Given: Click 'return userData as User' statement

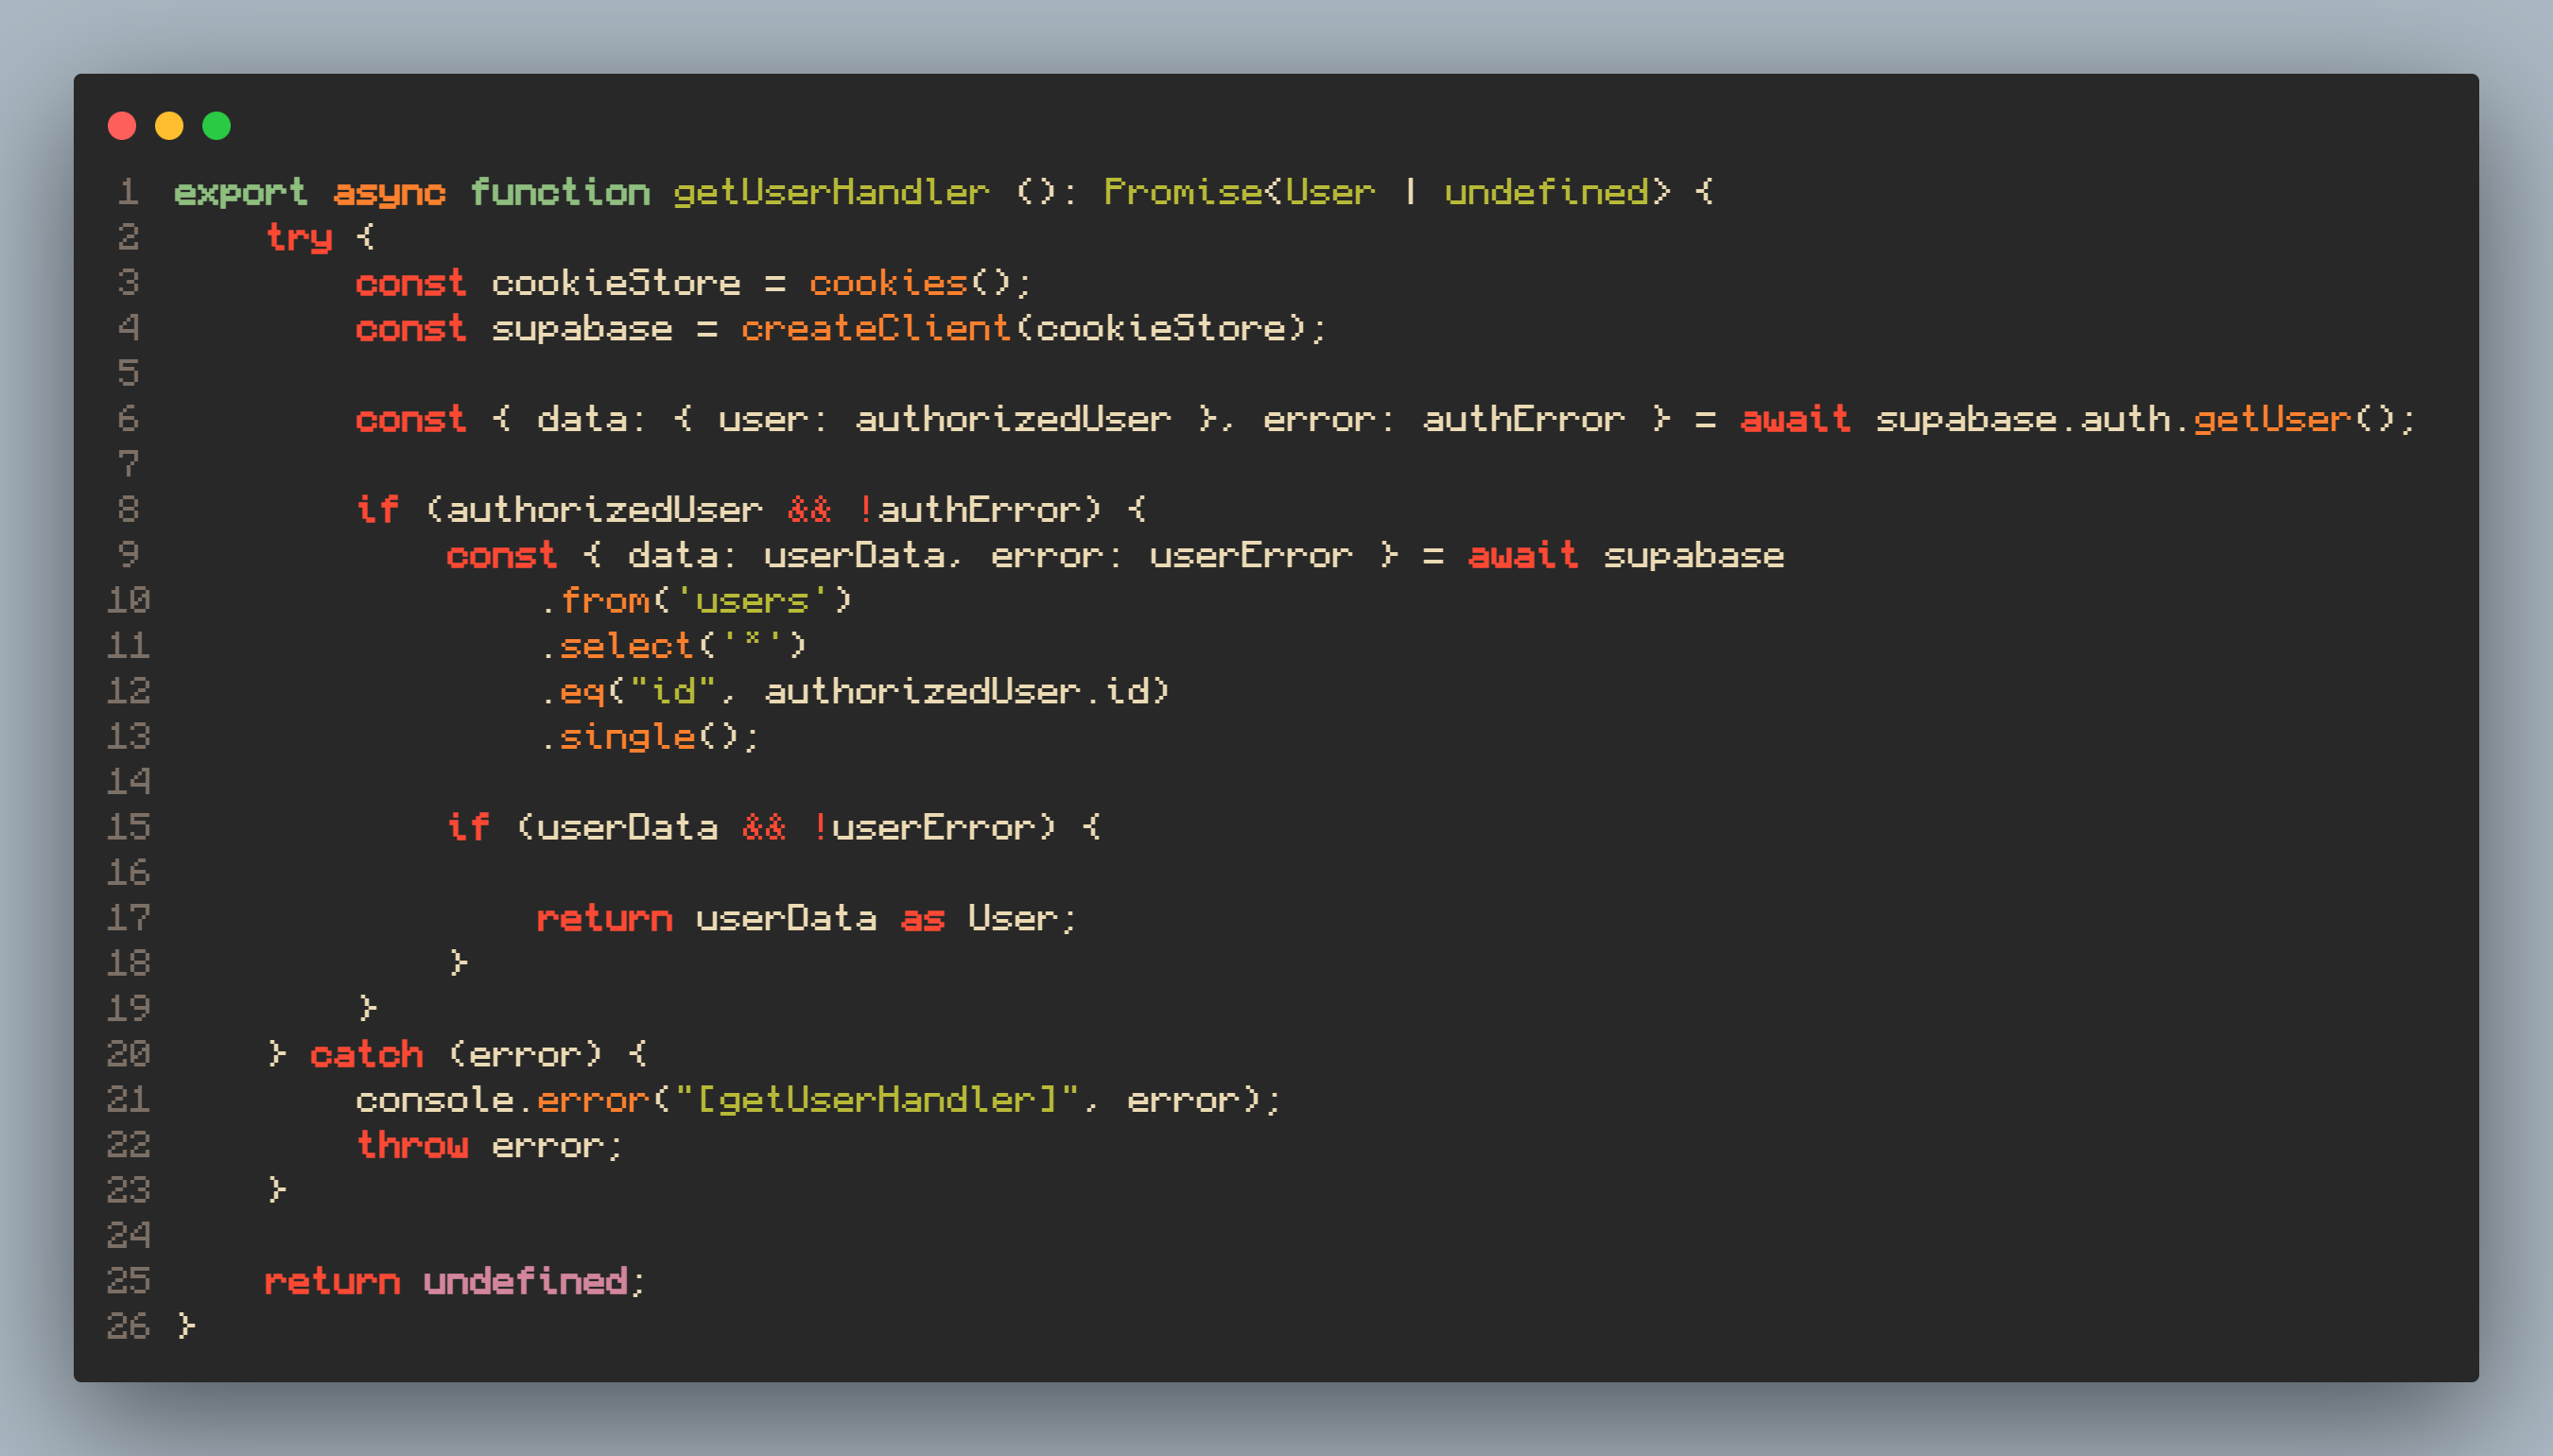Looking at the screenshot, I should (805, 918).
